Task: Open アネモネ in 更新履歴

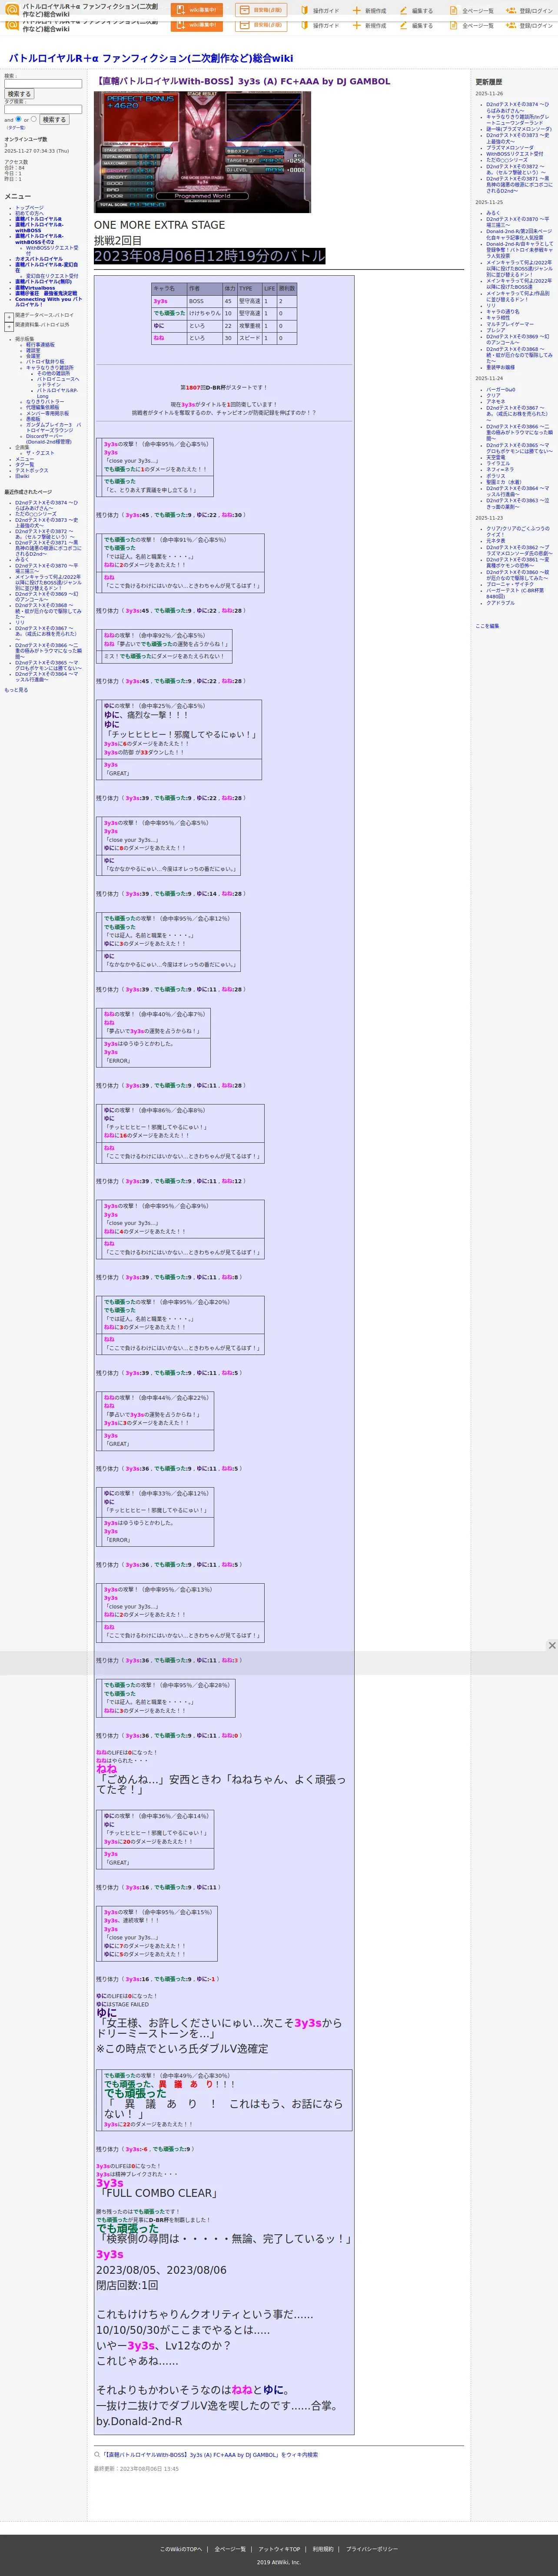Action: tap(496, 402)
